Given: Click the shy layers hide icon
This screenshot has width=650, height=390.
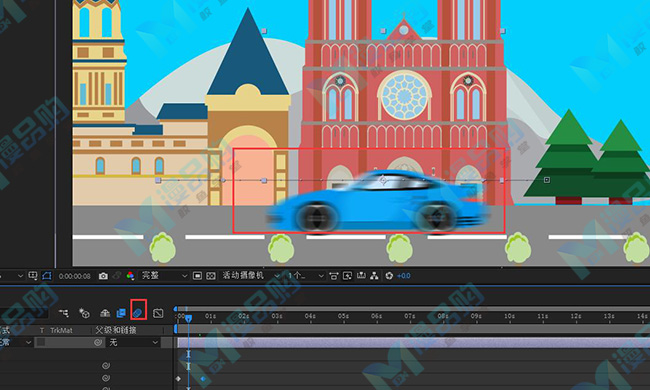Looking at the screenshot, I should (105, 313).
